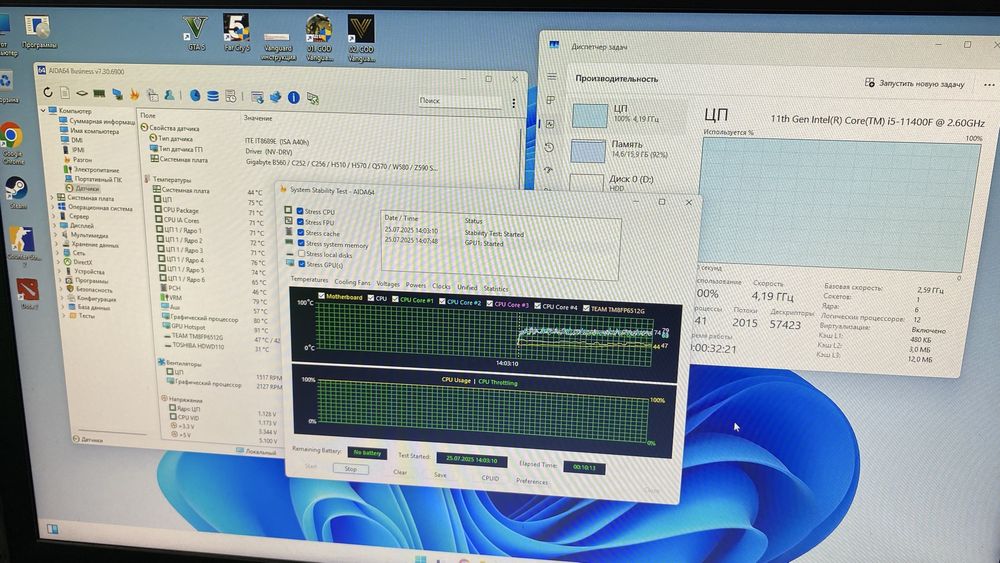Viewport: 1000px width, 563px height.
Task: Open the Программы desktop folder
Action: pyautogui.click(x=39, y=33)
